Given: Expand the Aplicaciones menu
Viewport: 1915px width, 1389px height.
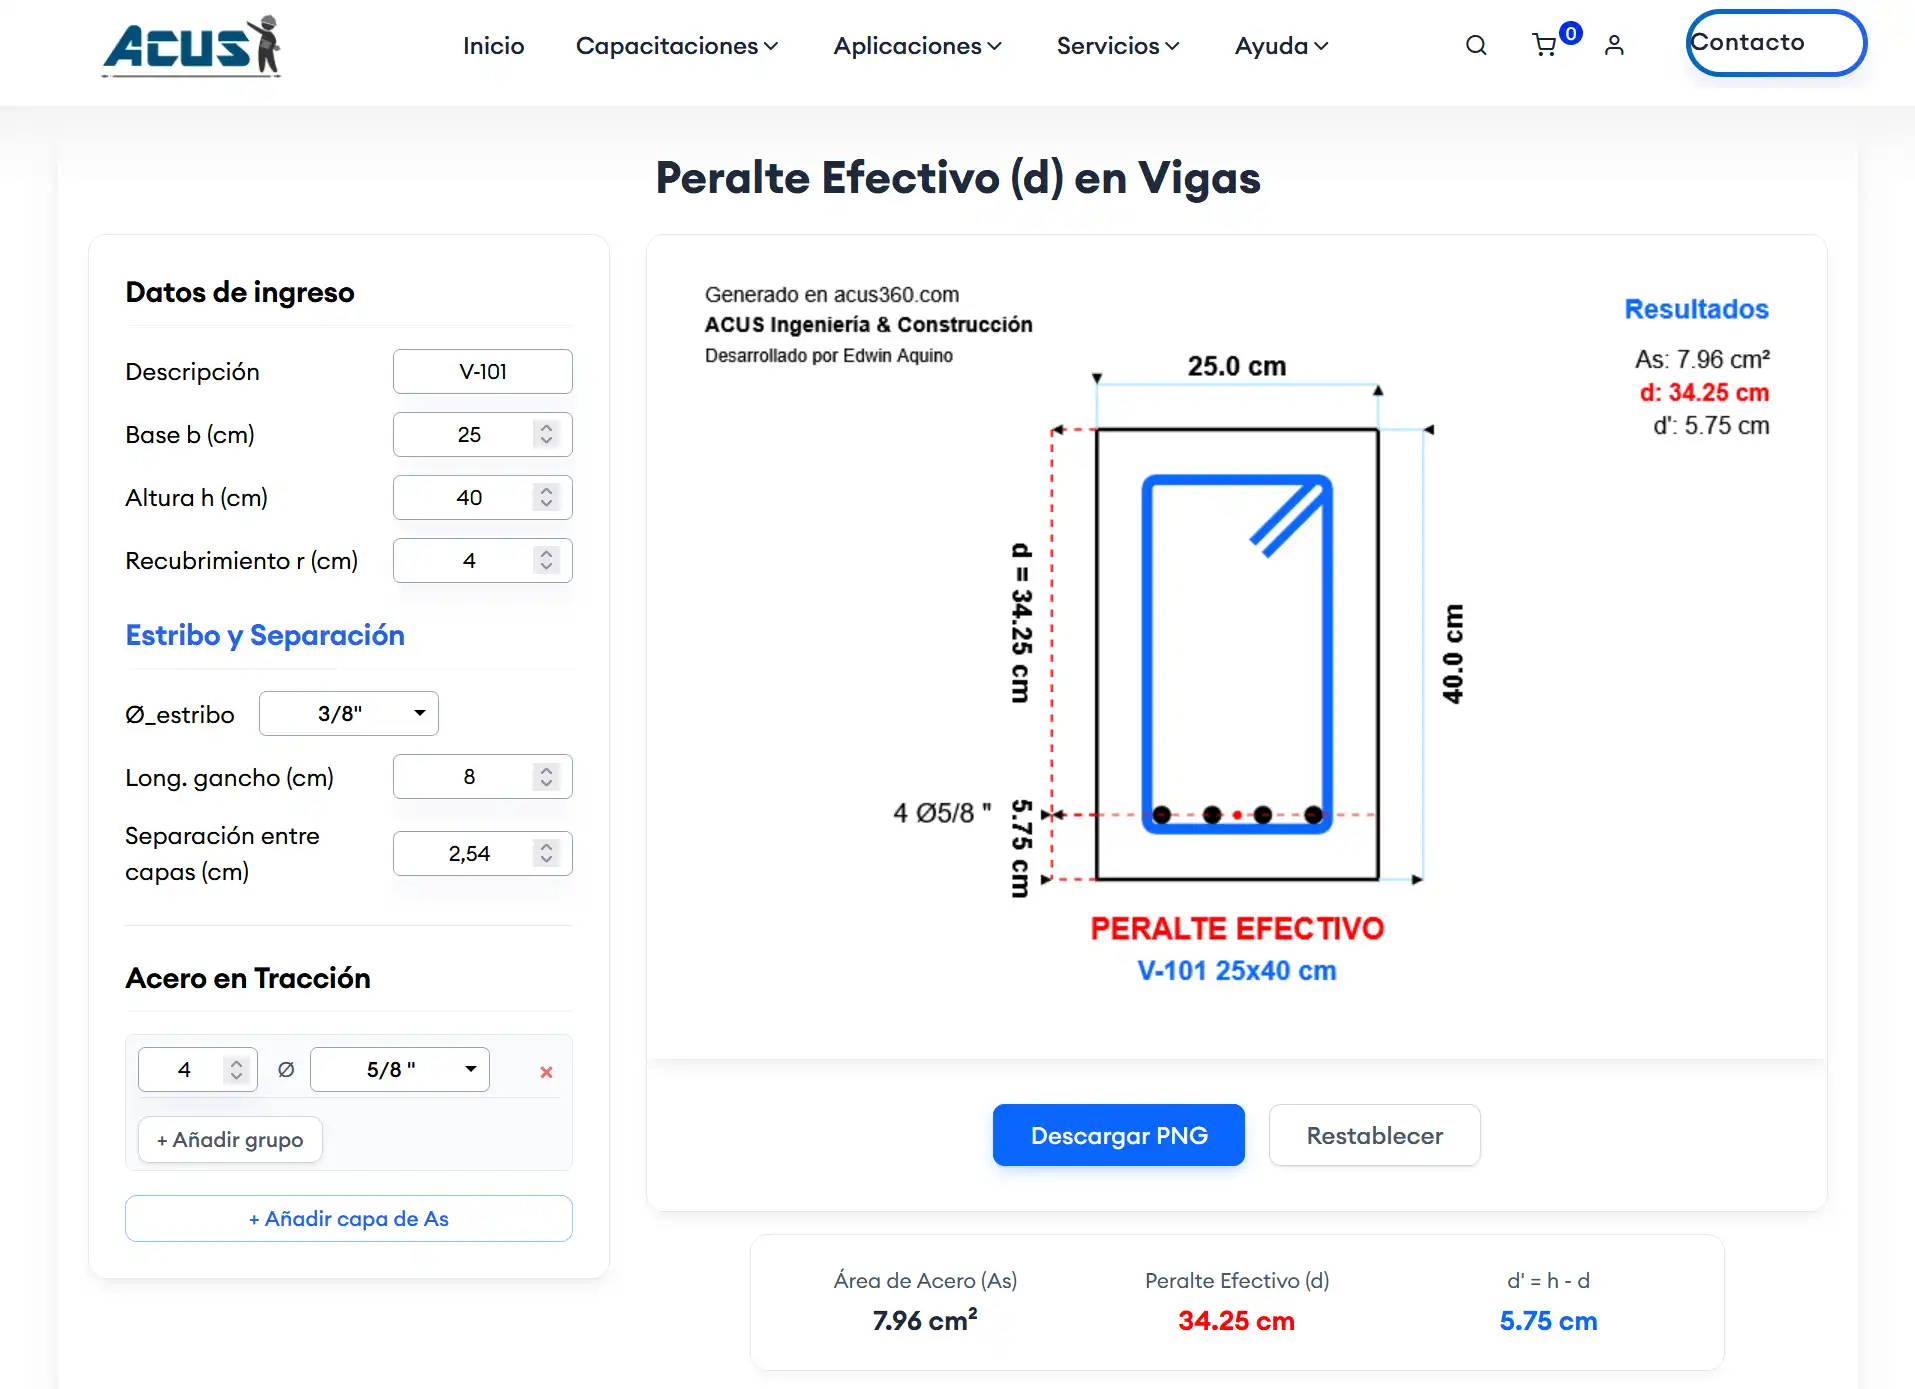Looking at the screenshot, I should 917,46.
